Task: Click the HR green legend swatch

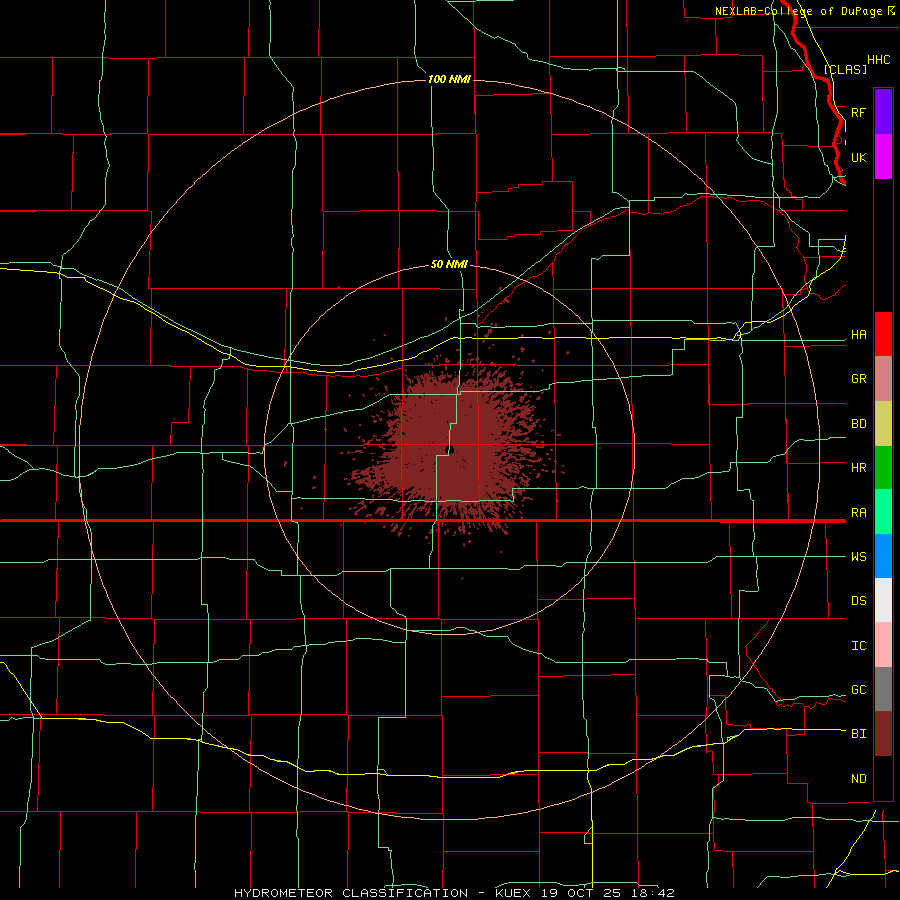Action: point(883,468)
